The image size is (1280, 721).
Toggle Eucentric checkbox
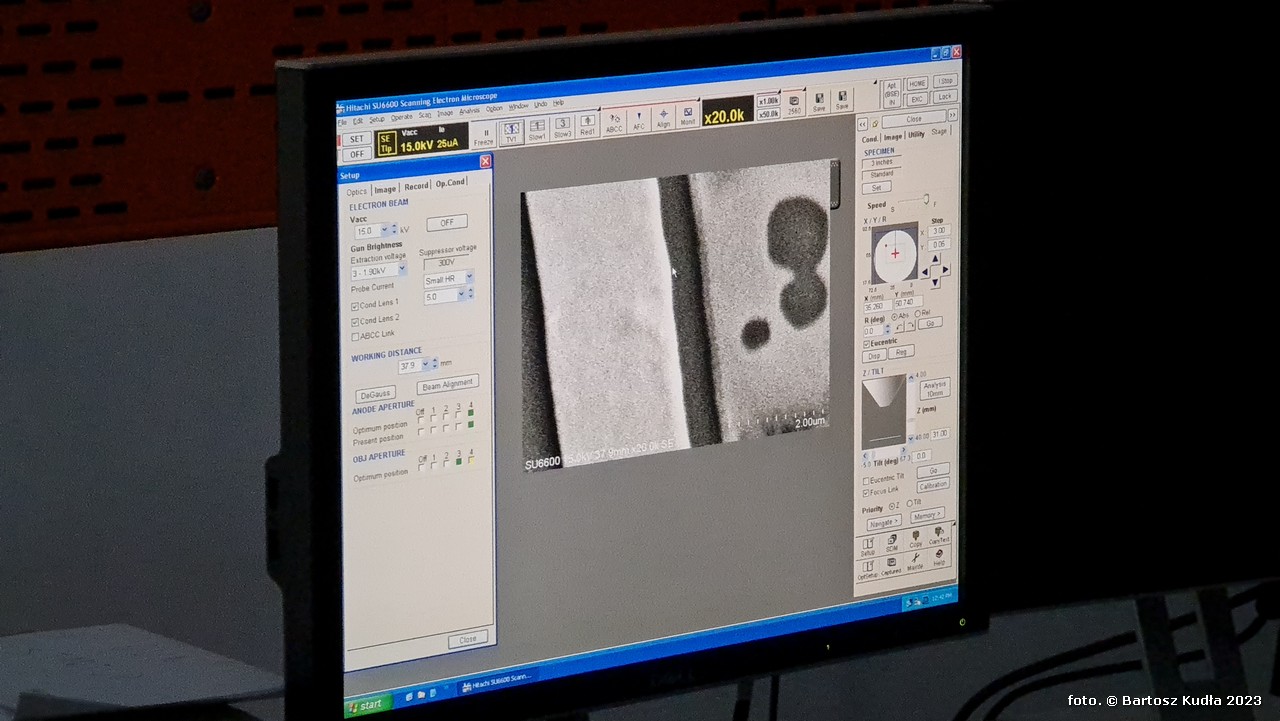click(x=866, y=343)
